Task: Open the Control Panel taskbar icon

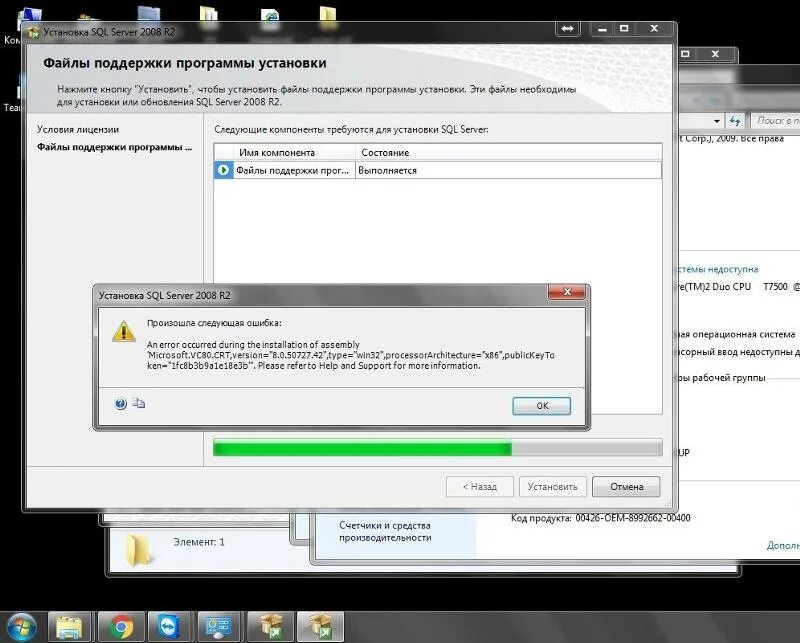Action: pyautogui.click(x=218, y=627)
